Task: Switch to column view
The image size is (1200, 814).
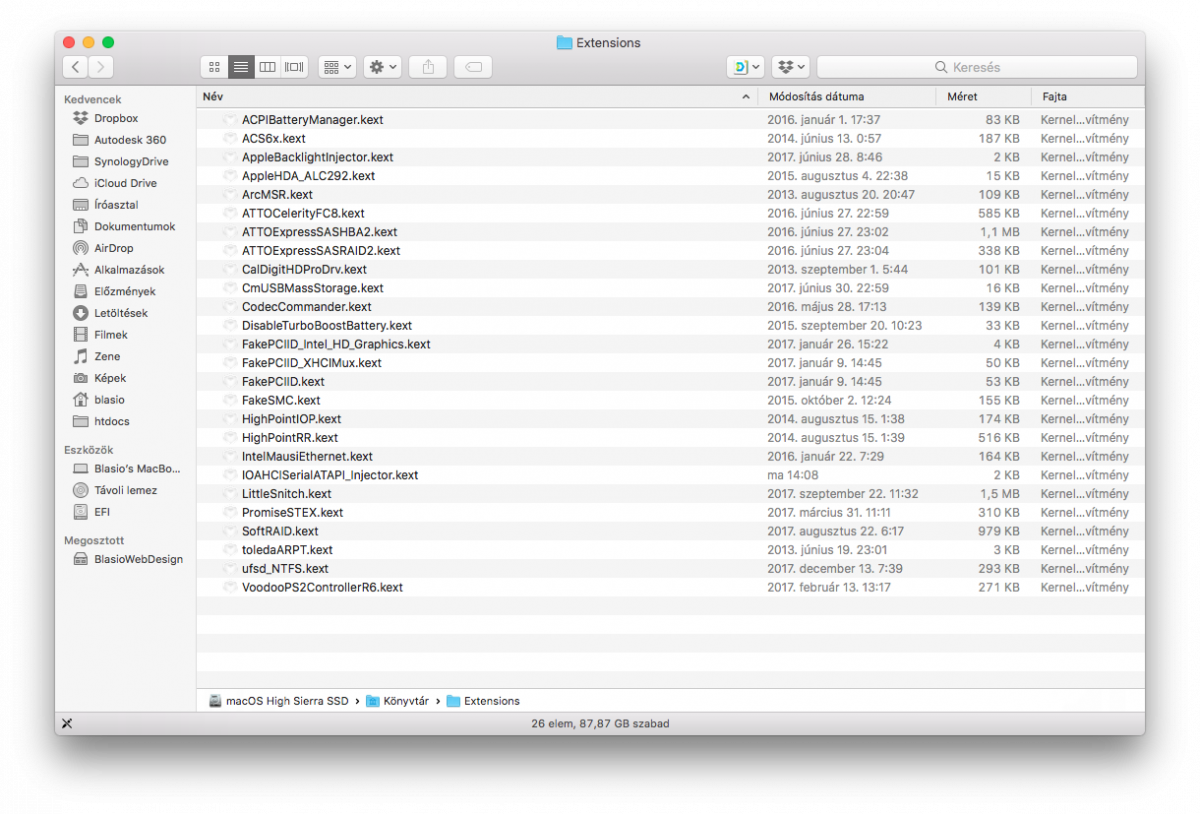Action: coord(267,67)
